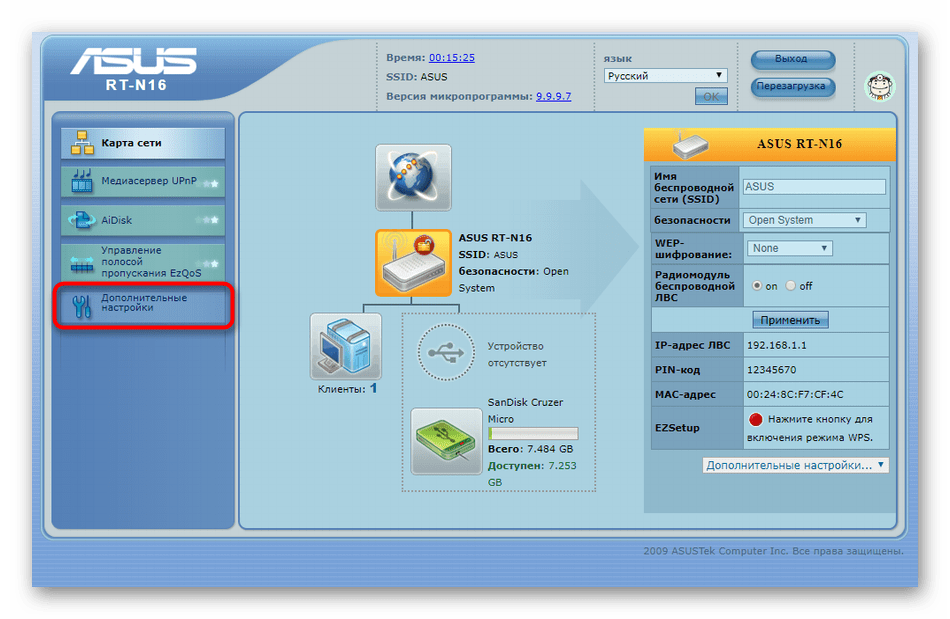
Task: Click Устройство отсутствует text
Action: (517, 354)
